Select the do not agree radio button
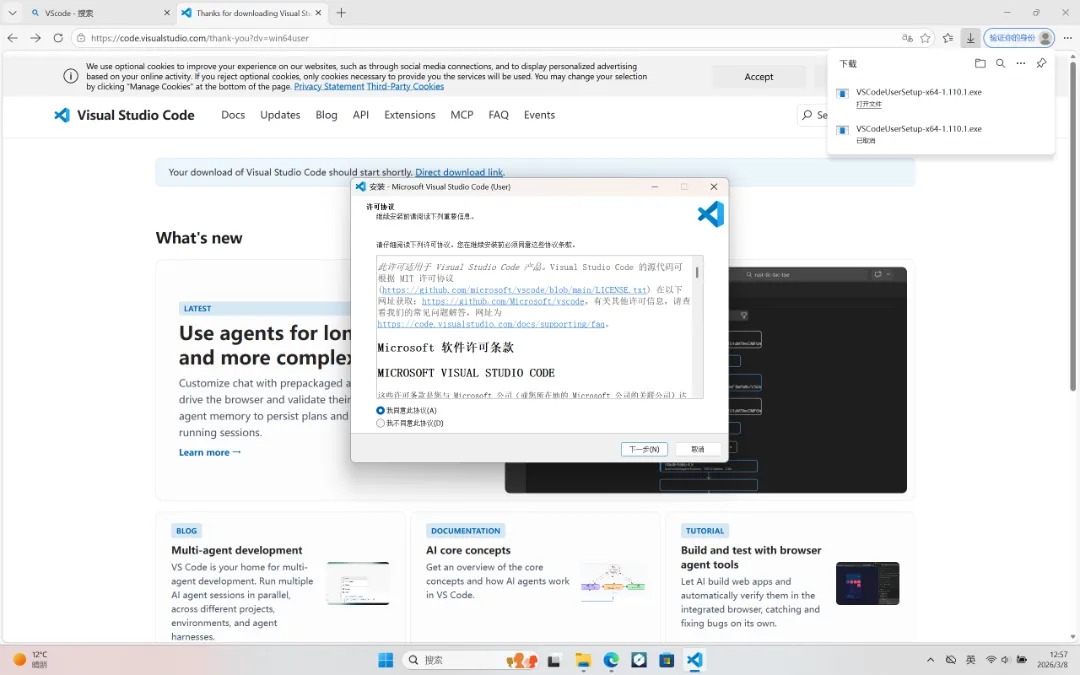Screen dimensions: 1080x675 (380, 424)
